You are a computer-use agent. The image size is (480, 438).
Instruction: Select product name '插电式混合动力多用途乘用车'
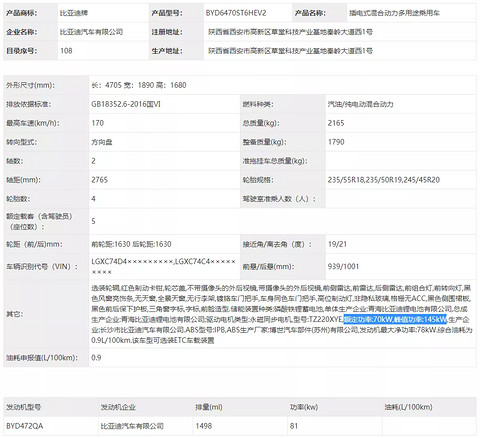tap(394, 13)
